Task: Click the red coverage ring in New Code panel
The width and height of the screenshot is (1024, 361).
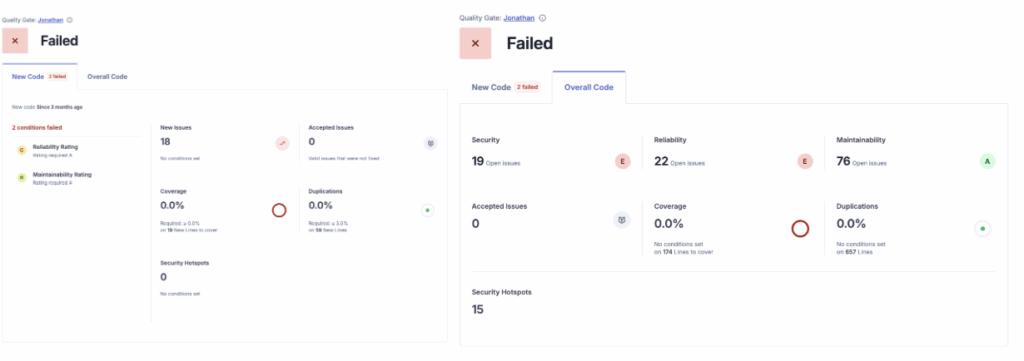Action: (279, 210)
